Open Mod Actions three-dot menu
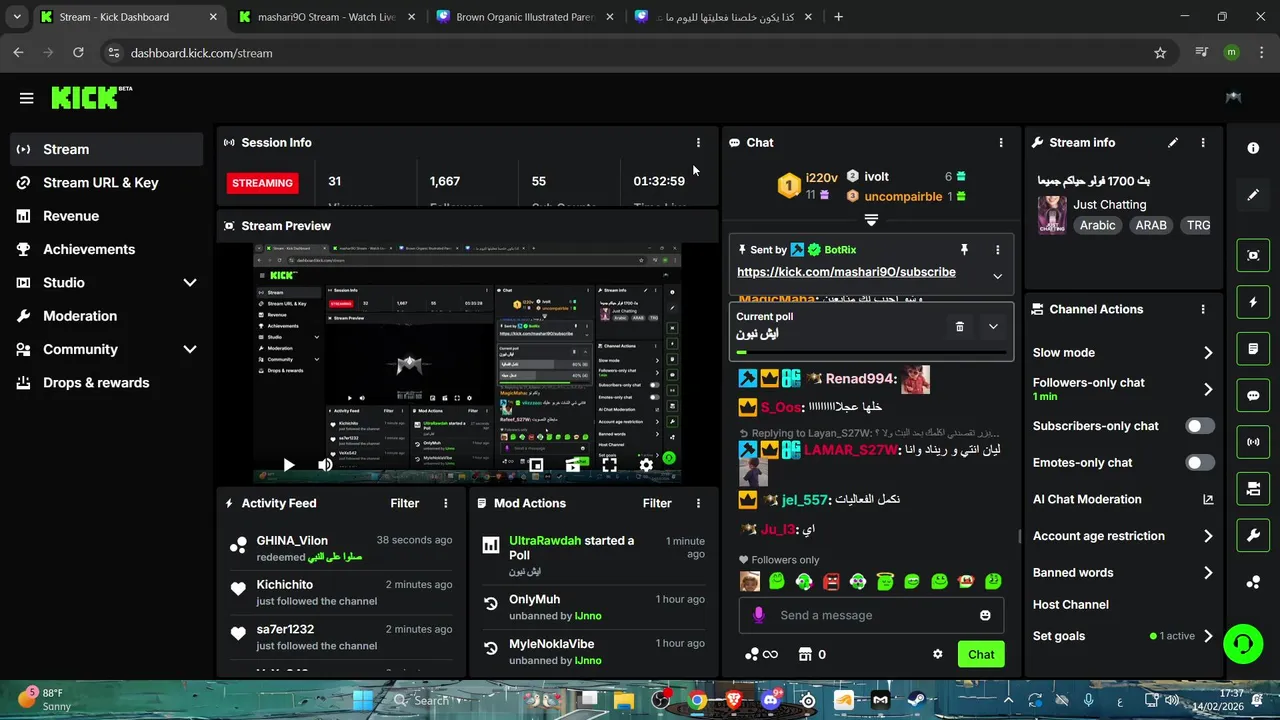Viewport: 1280px width, 720px height. point(698,504)
